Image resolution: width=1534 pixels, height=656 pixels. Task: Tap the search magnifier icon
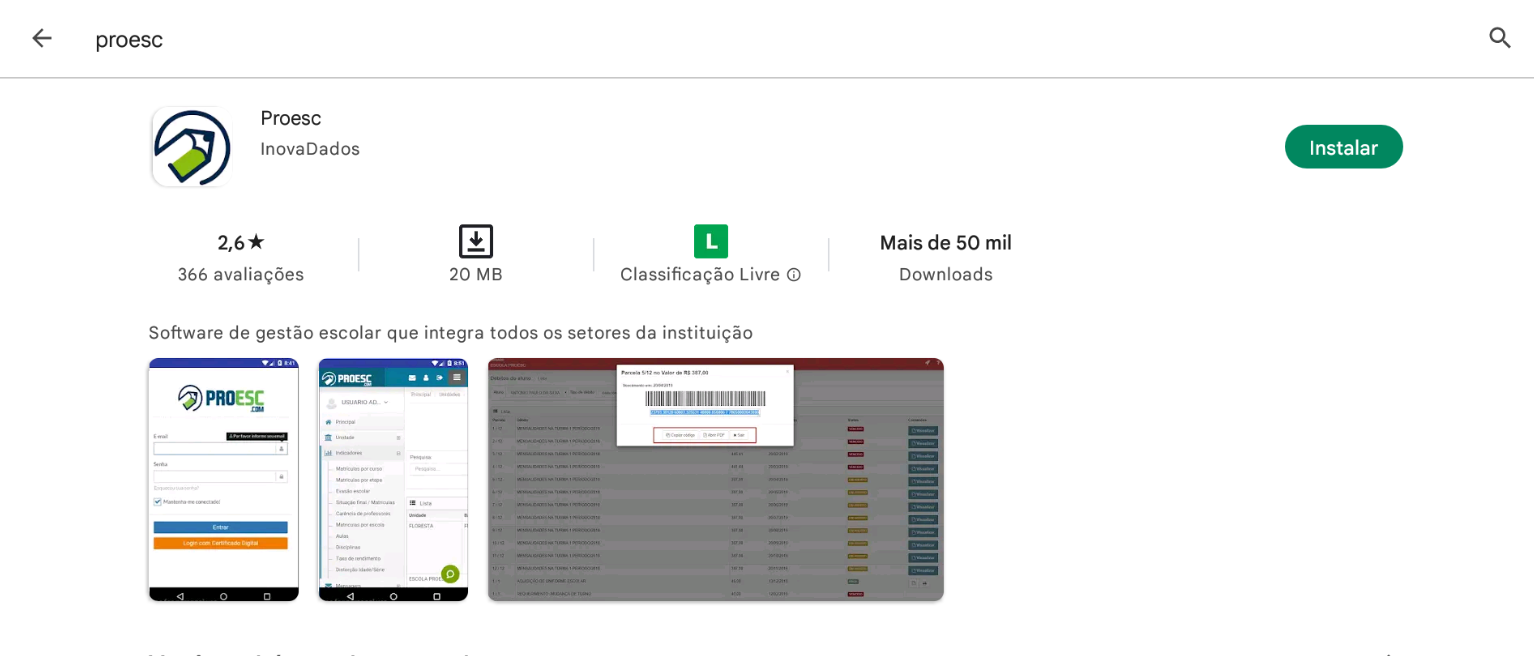[1499, 38]
